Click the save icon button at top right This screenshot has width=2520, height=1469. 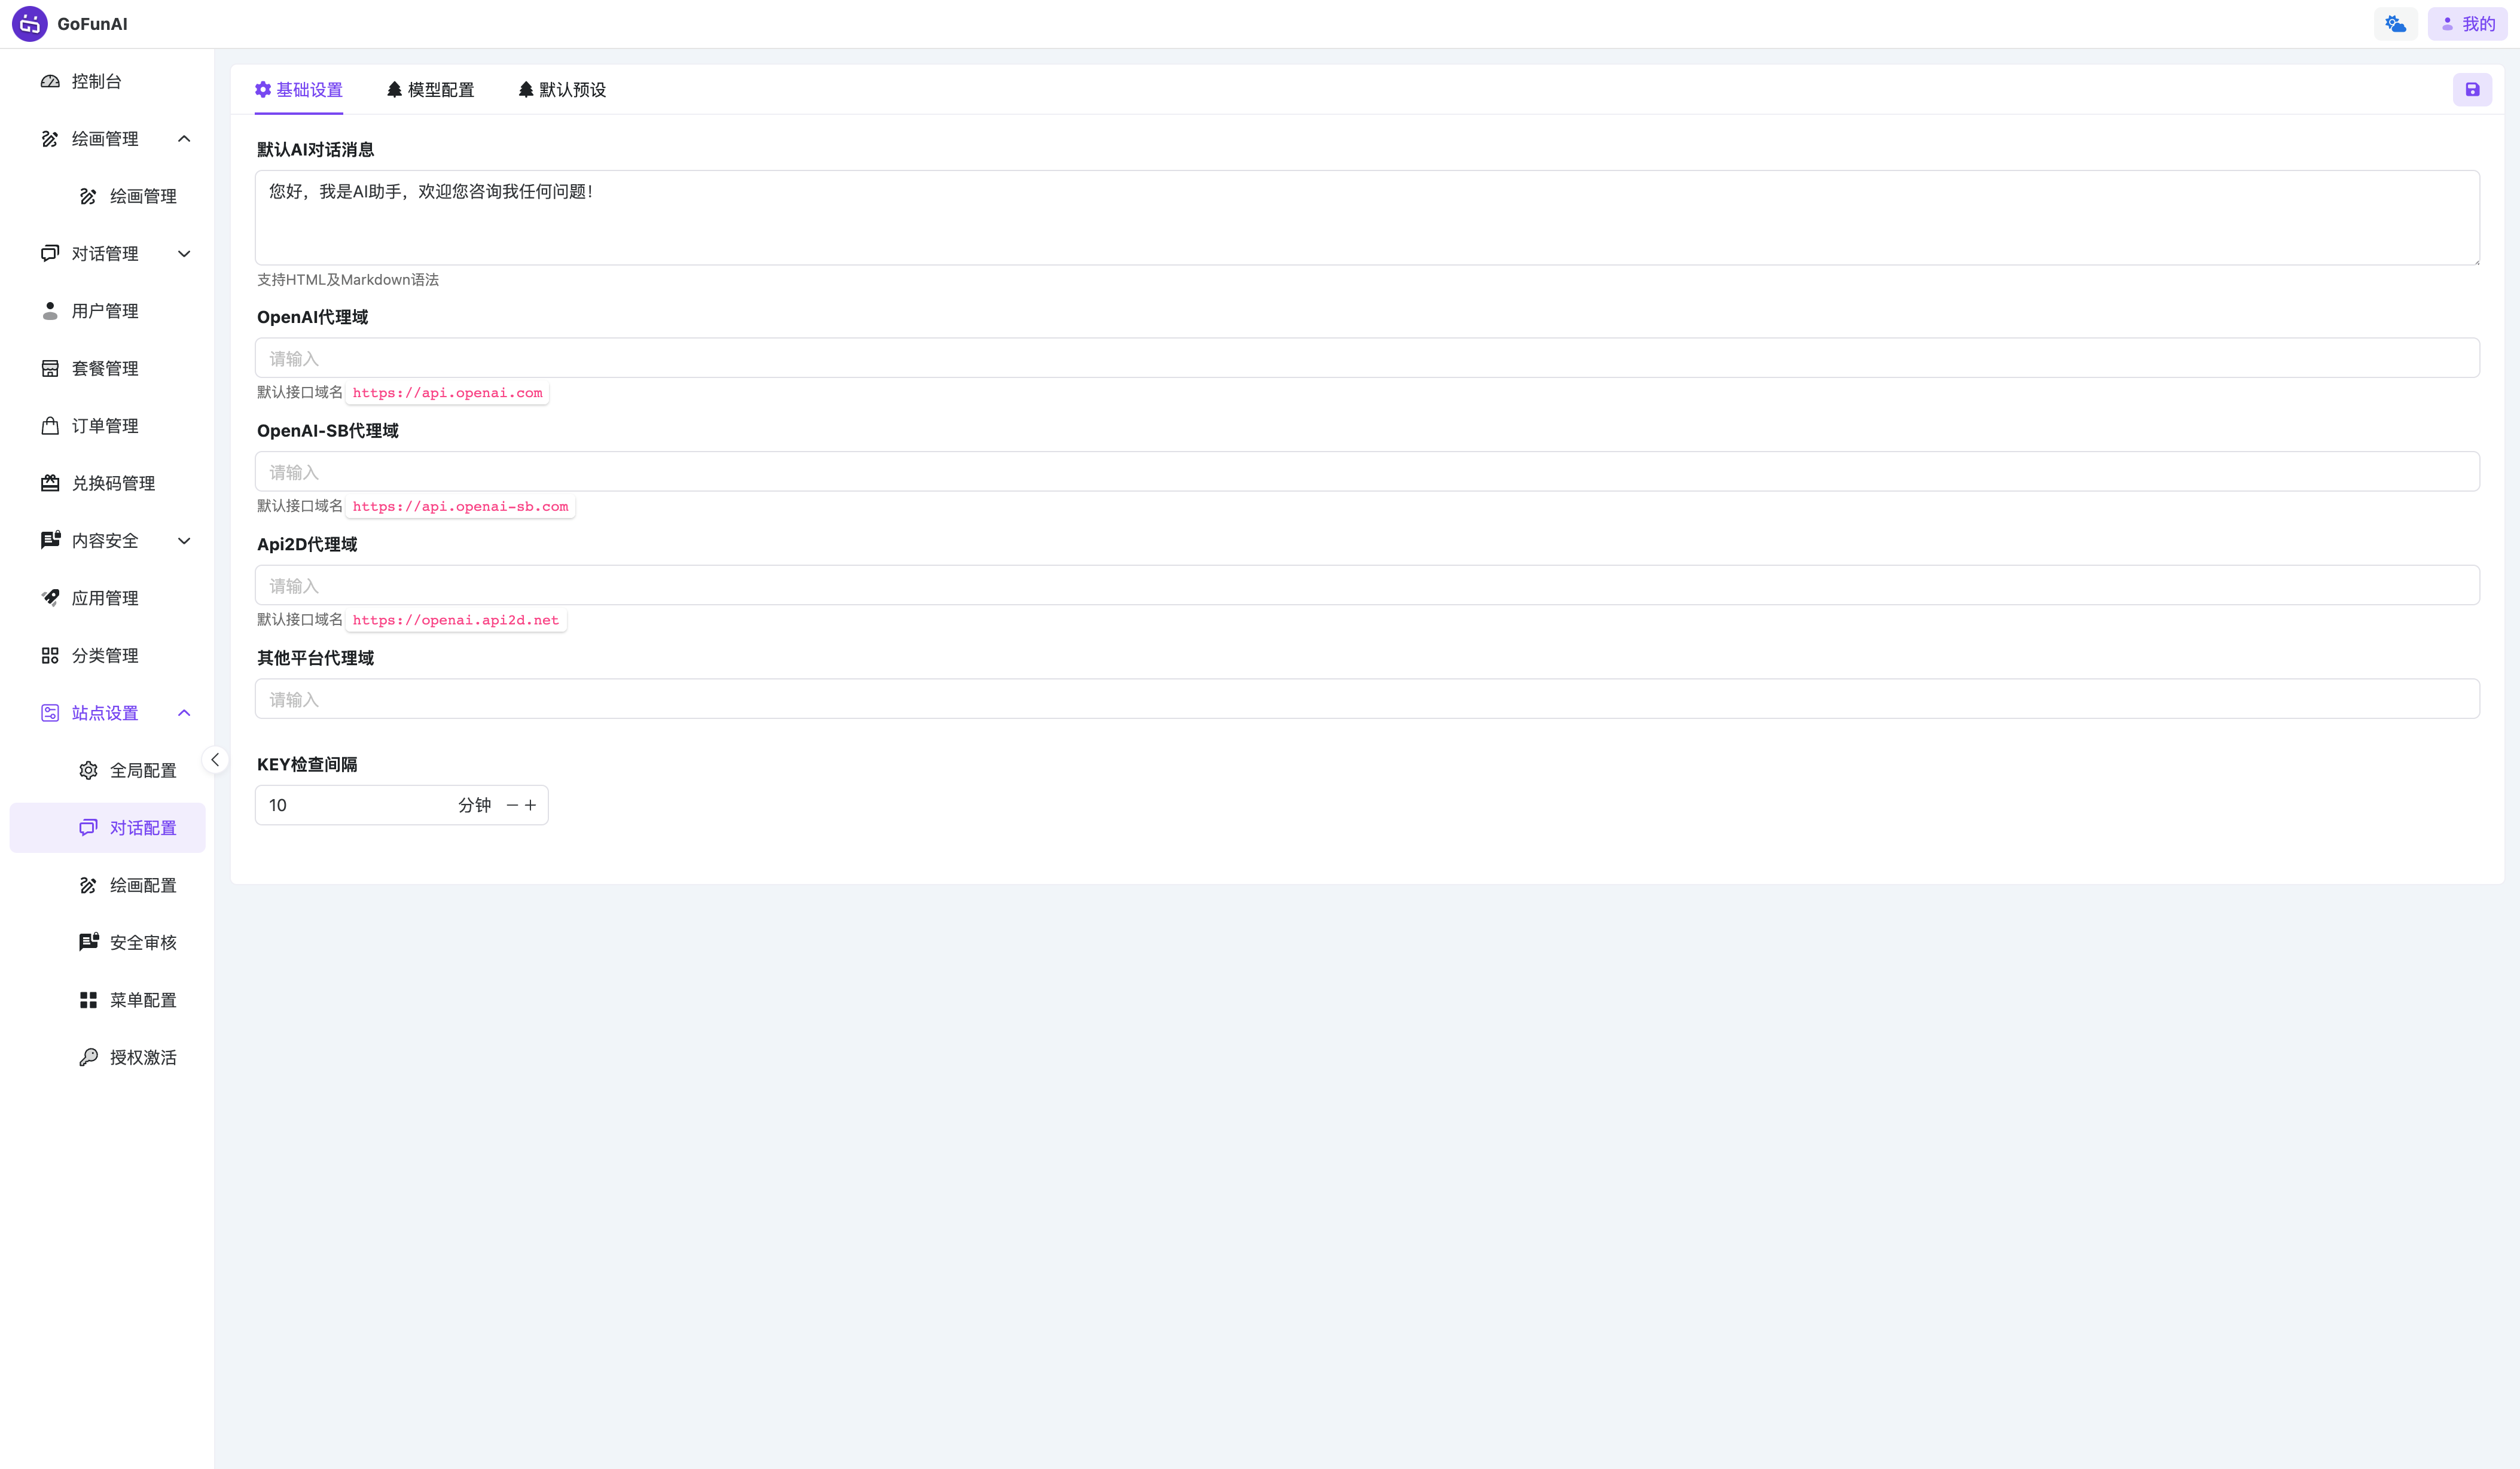click(x=2471, y=90)
